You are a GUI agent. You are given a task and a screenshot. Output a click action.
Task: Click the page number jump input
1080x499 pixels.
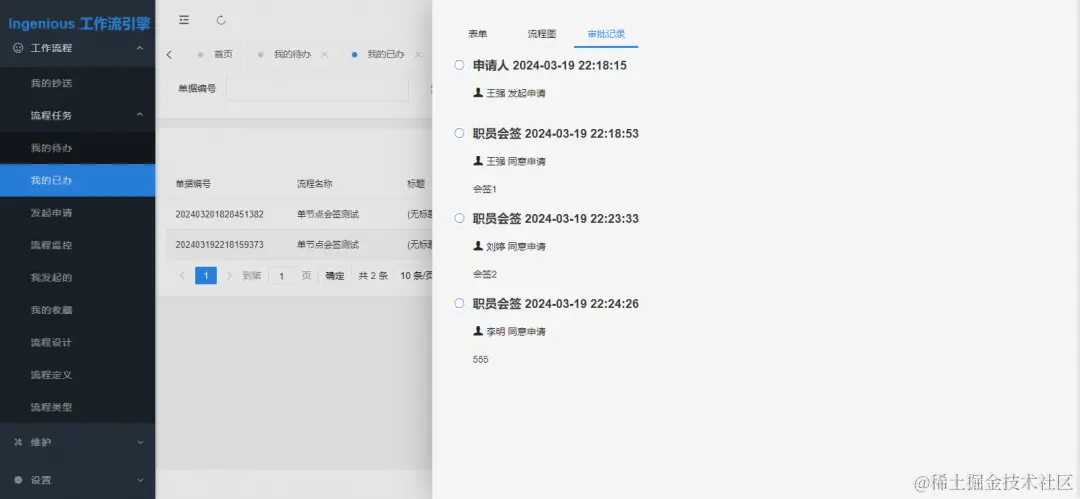(282, 276)
